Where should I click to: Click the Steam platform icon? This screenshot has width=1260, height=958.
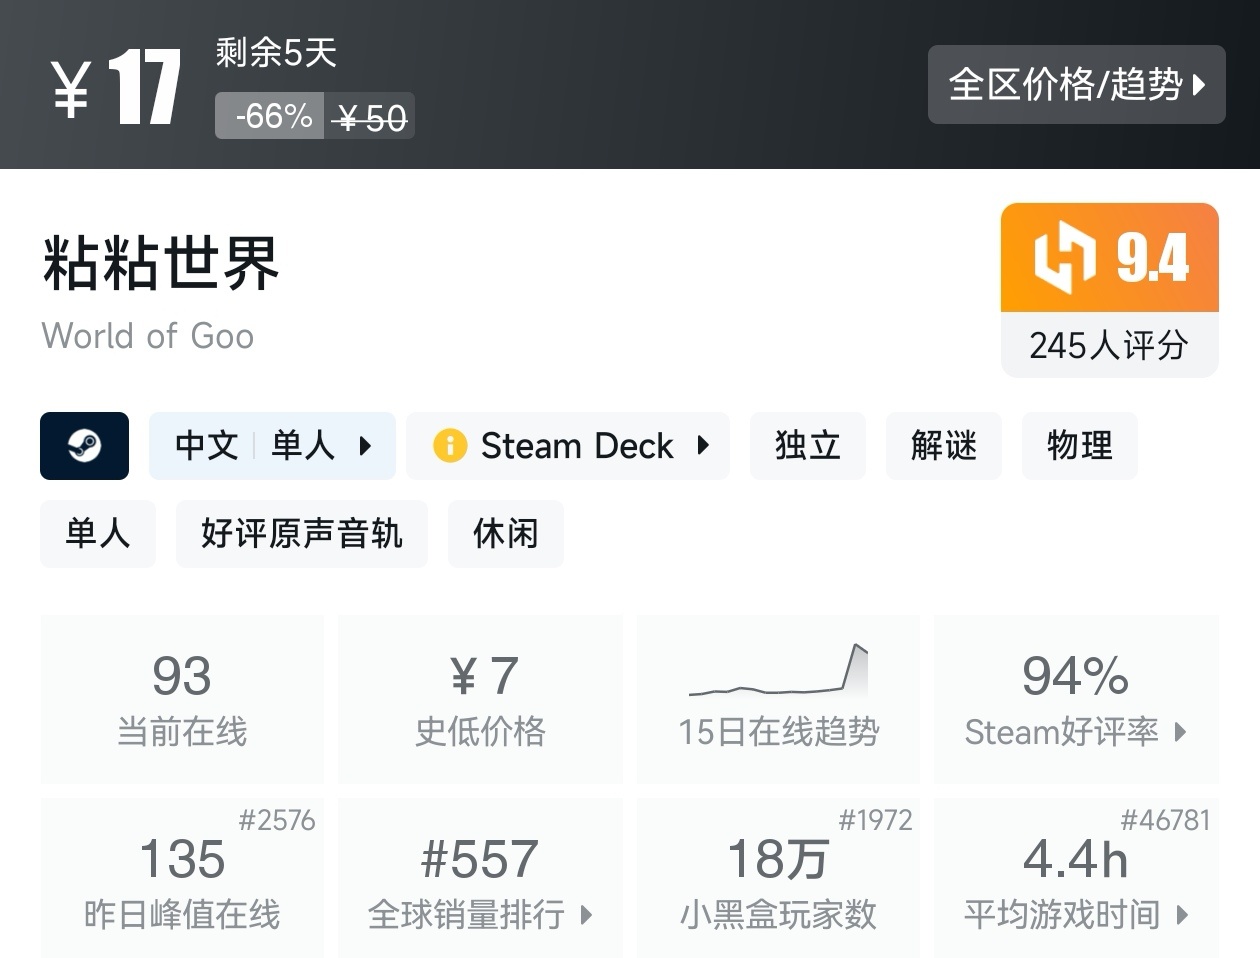(x=84, y=446)
